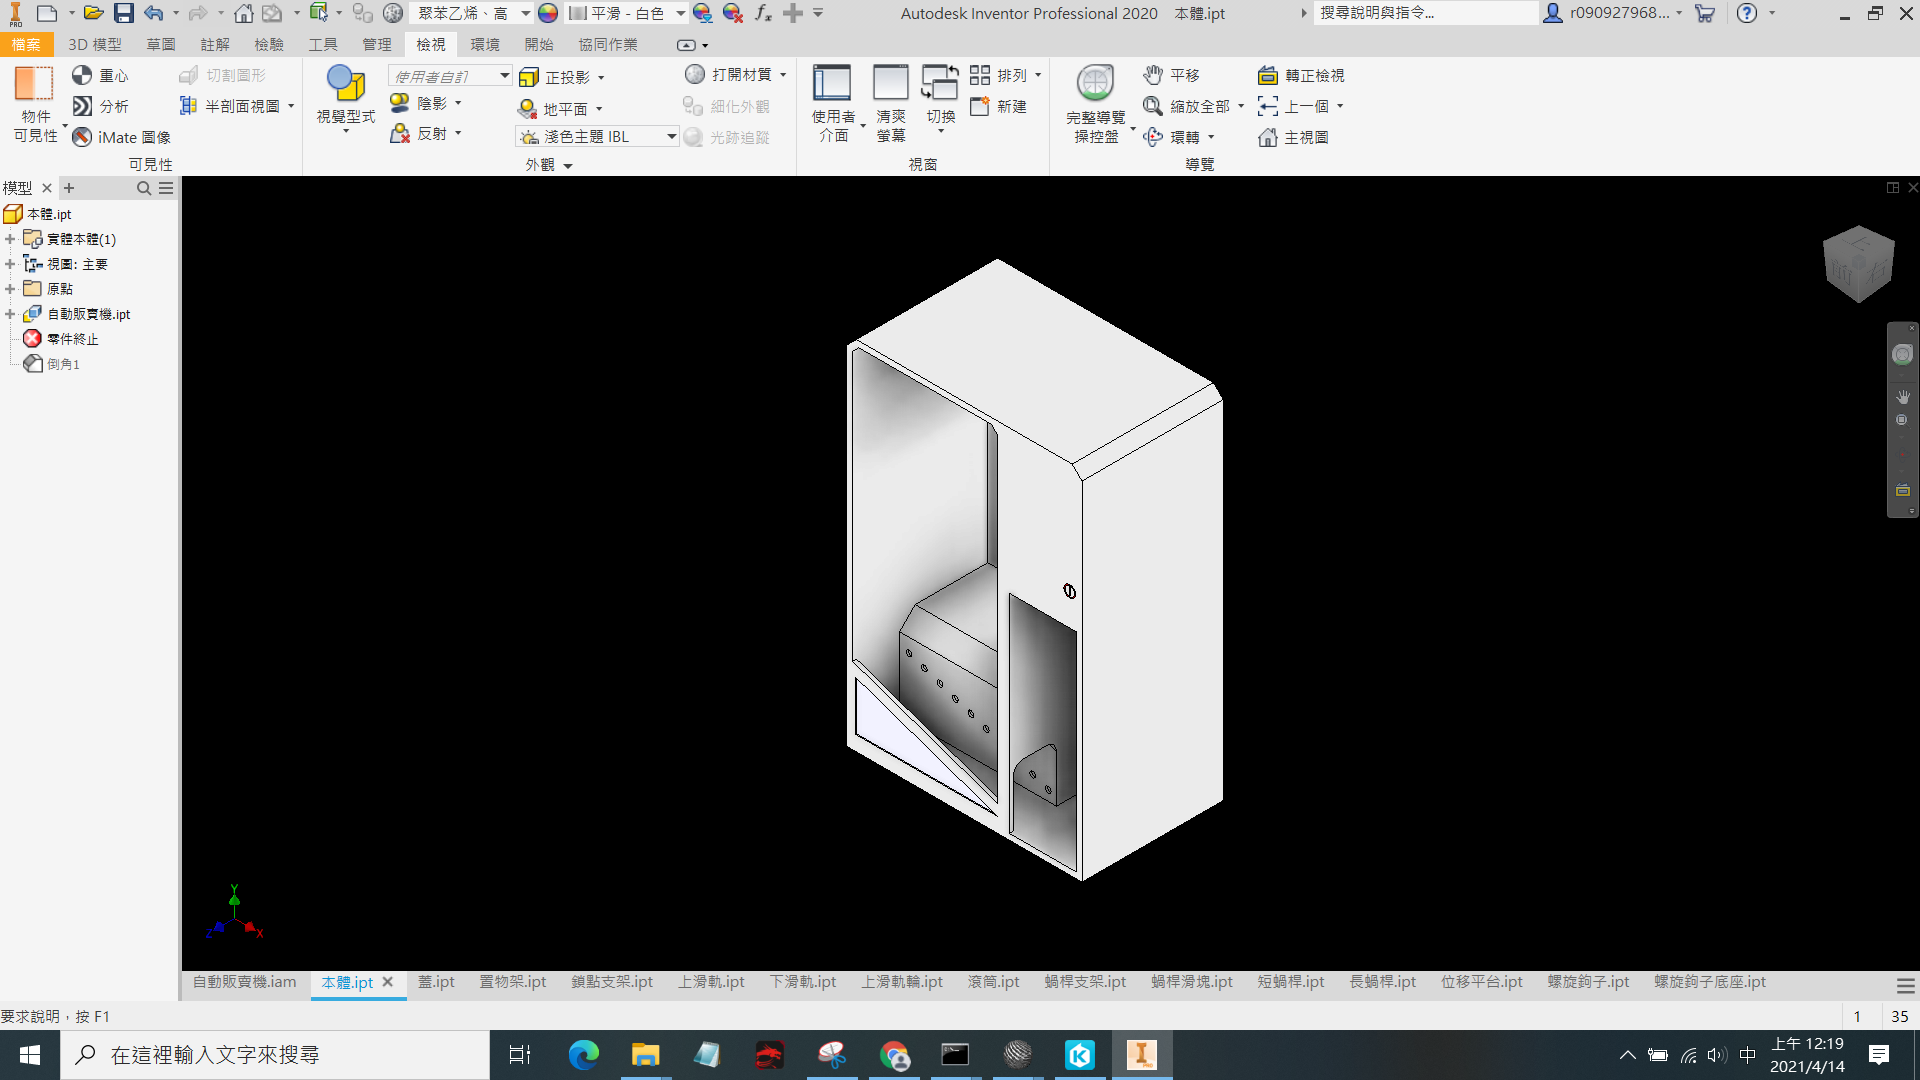Go to 主視圖 home view
This screenshot has height=1080, width=1920.
click(x=1293, y=137)
